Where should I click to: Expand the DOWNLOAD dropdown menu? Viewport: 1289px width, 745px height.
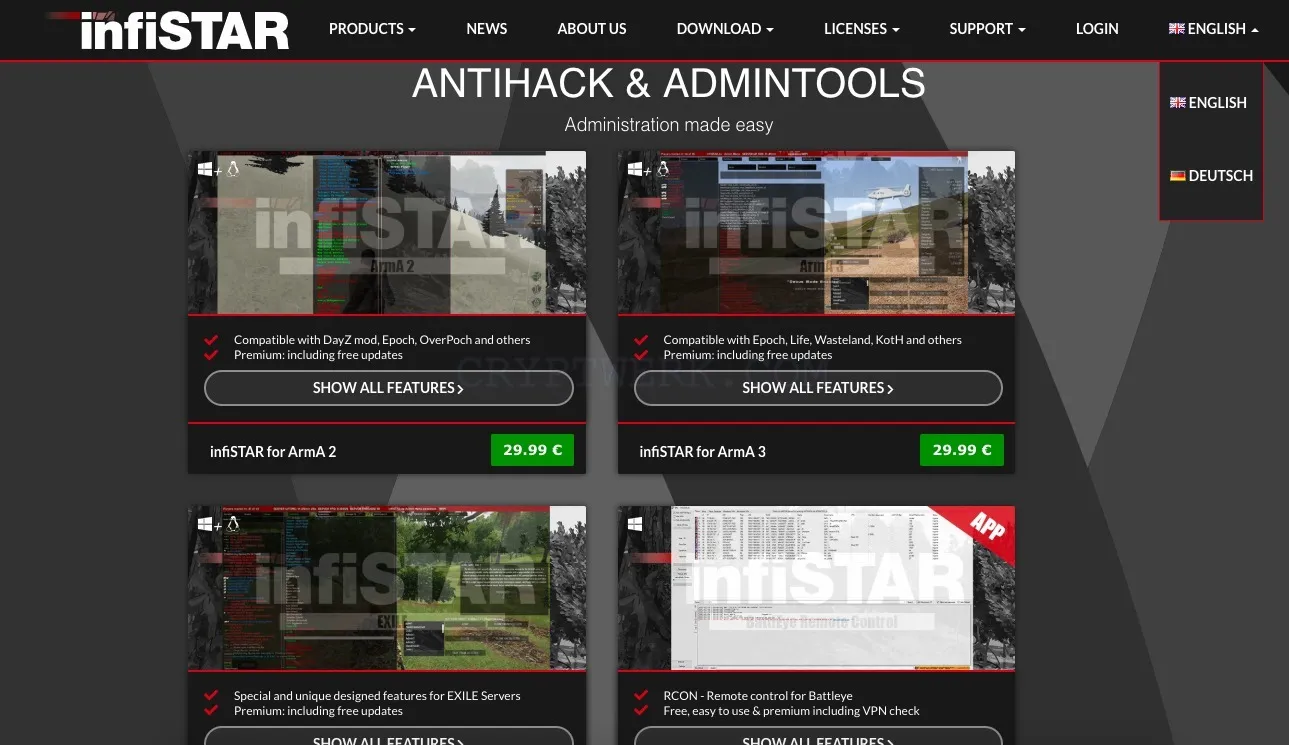[x=725, y=29]
